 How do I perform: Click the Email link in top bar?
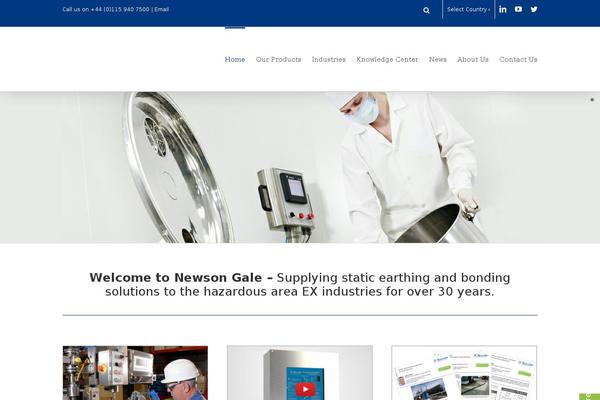click(x=161, y=9)
